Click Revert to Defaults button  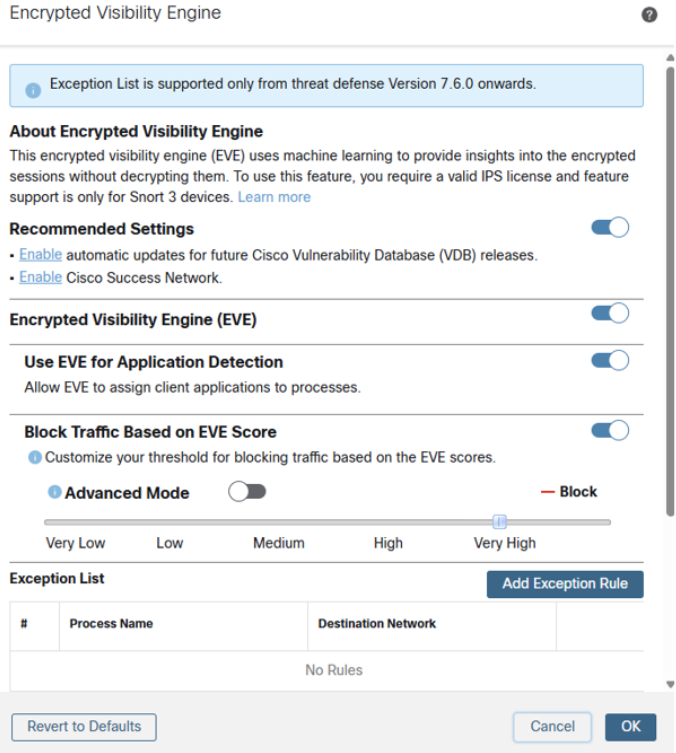coord(84,727)
